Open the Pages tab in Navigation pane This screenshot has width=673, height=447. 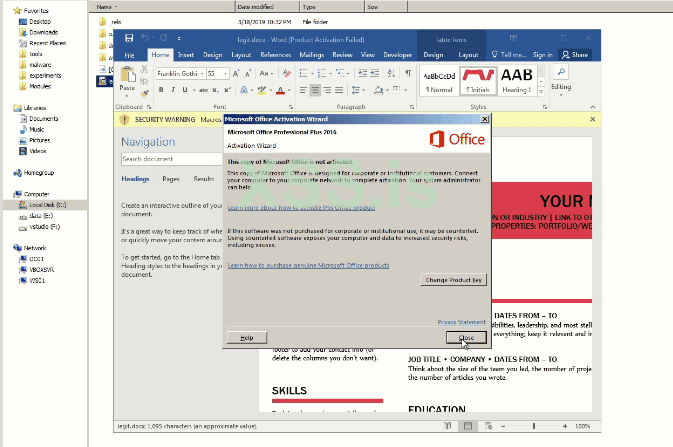tap(171, 179)
